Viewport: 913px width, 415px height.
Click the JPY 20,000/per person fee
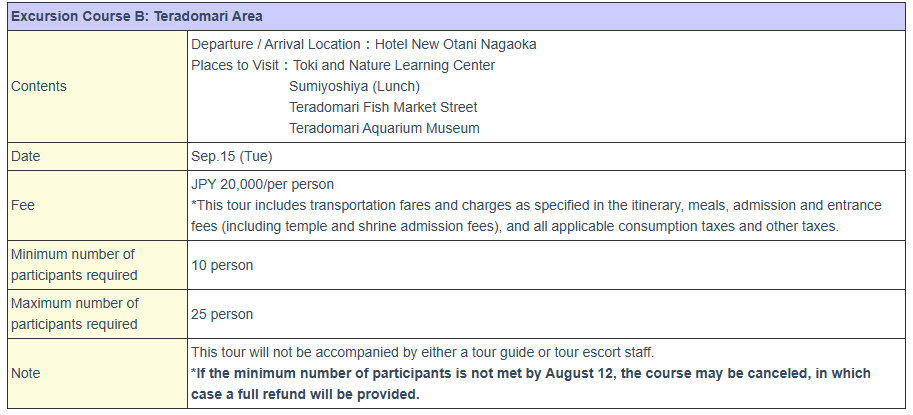[x=263, y=185]
